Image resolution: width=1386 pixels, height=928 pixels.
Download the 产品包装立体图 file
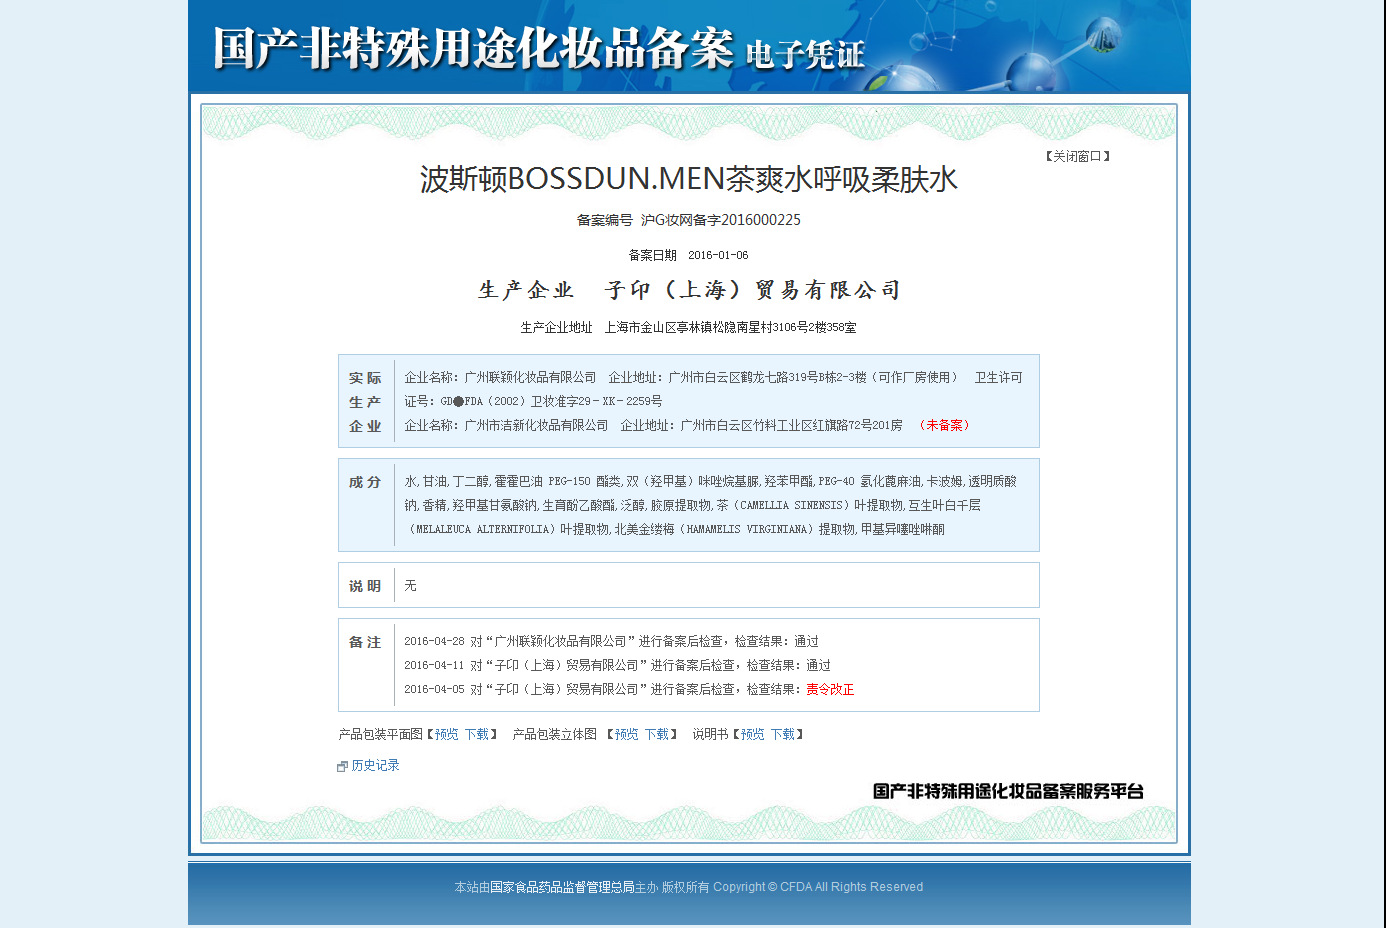coord(657,734)
